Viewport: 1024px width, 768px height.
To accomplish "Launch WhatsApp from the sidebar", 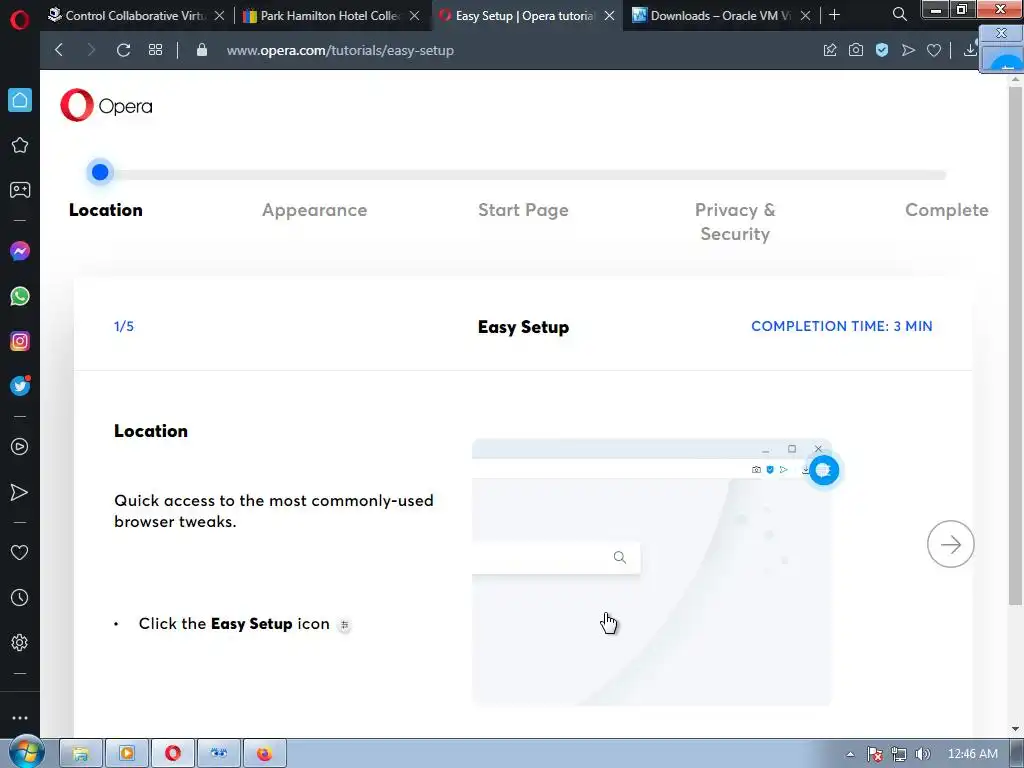I will pos(20,296).
